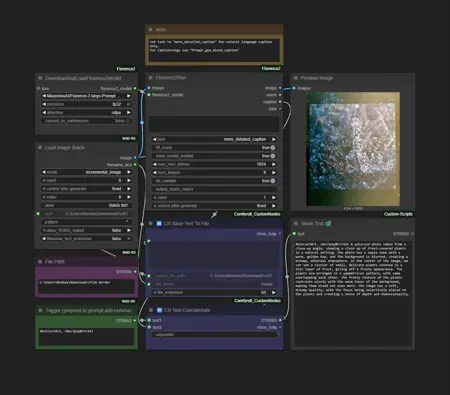Viewport: 450px width, 395px height.
Task: Cycle the attention option forward from sdpa
Action: point(129,112)
